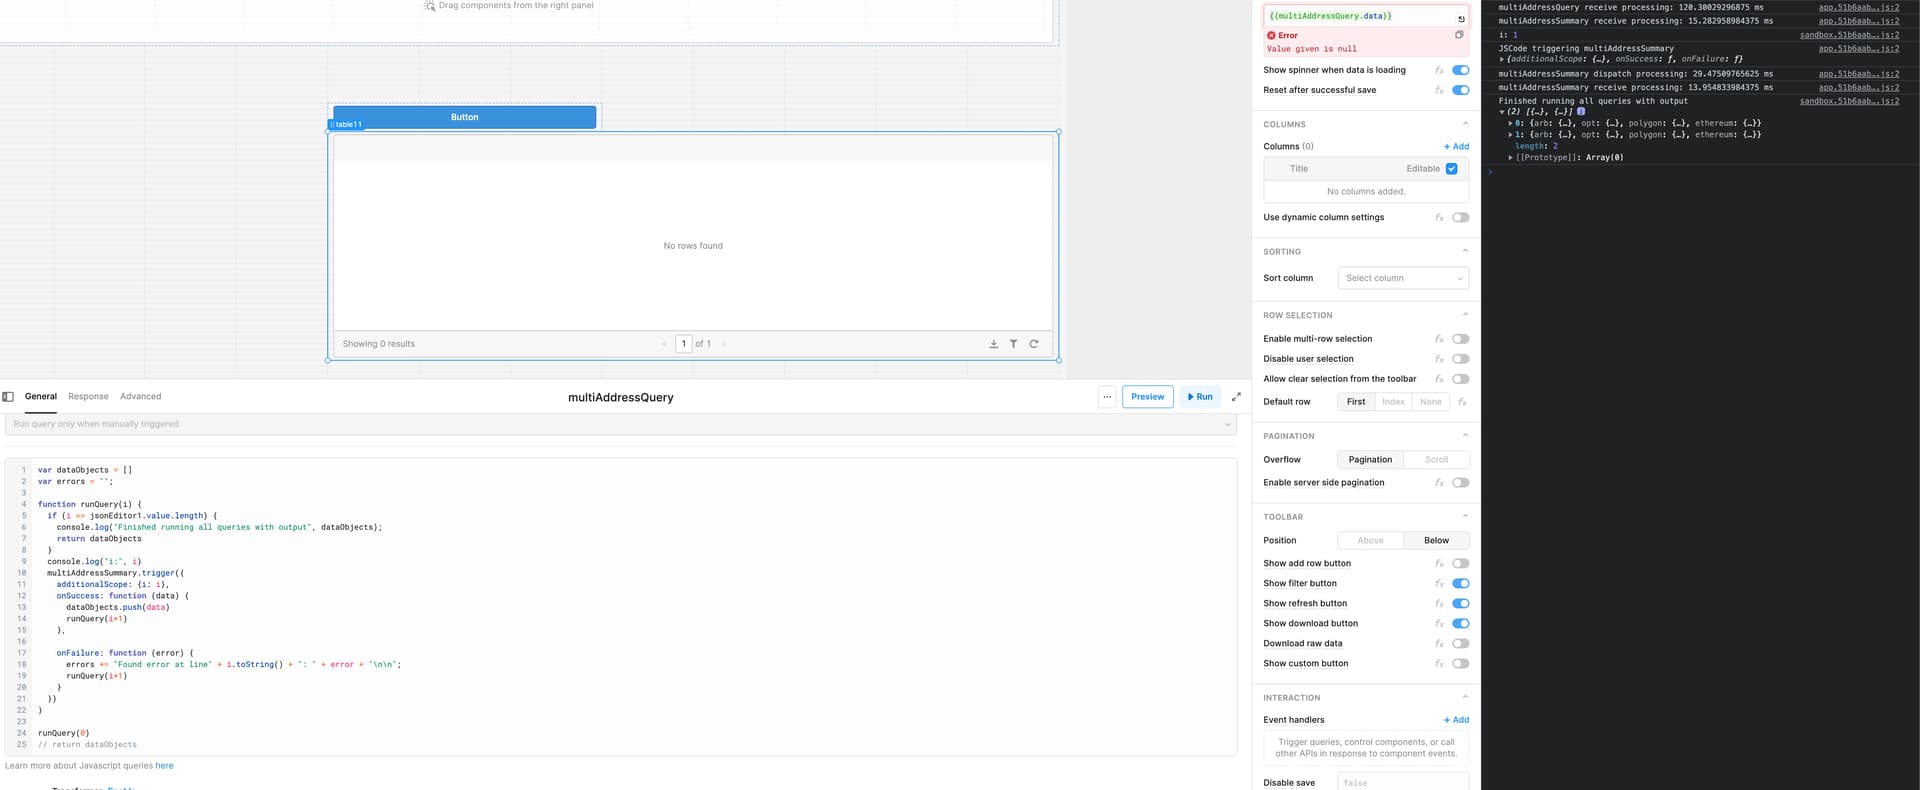Select Scroll overflow option

[x=1436, y=460]
